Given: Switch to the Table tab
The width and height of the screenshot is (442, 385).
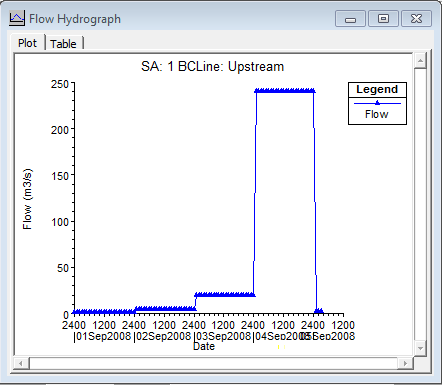Looking at the screenshot, I should [x=64, y=44].
